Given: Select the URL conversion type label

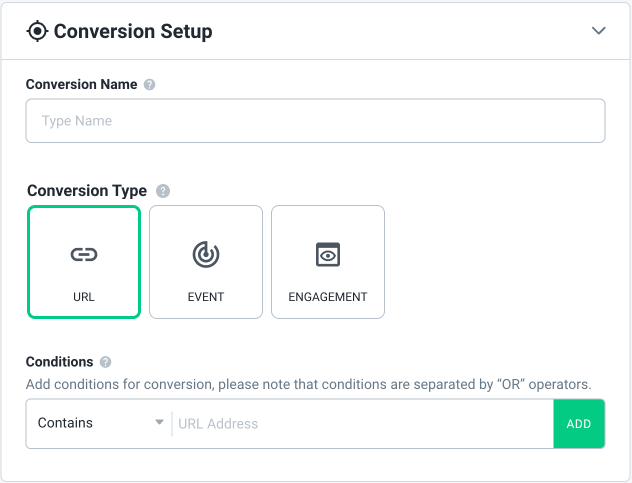Looking at the screenshot, I should pos(83,297).
